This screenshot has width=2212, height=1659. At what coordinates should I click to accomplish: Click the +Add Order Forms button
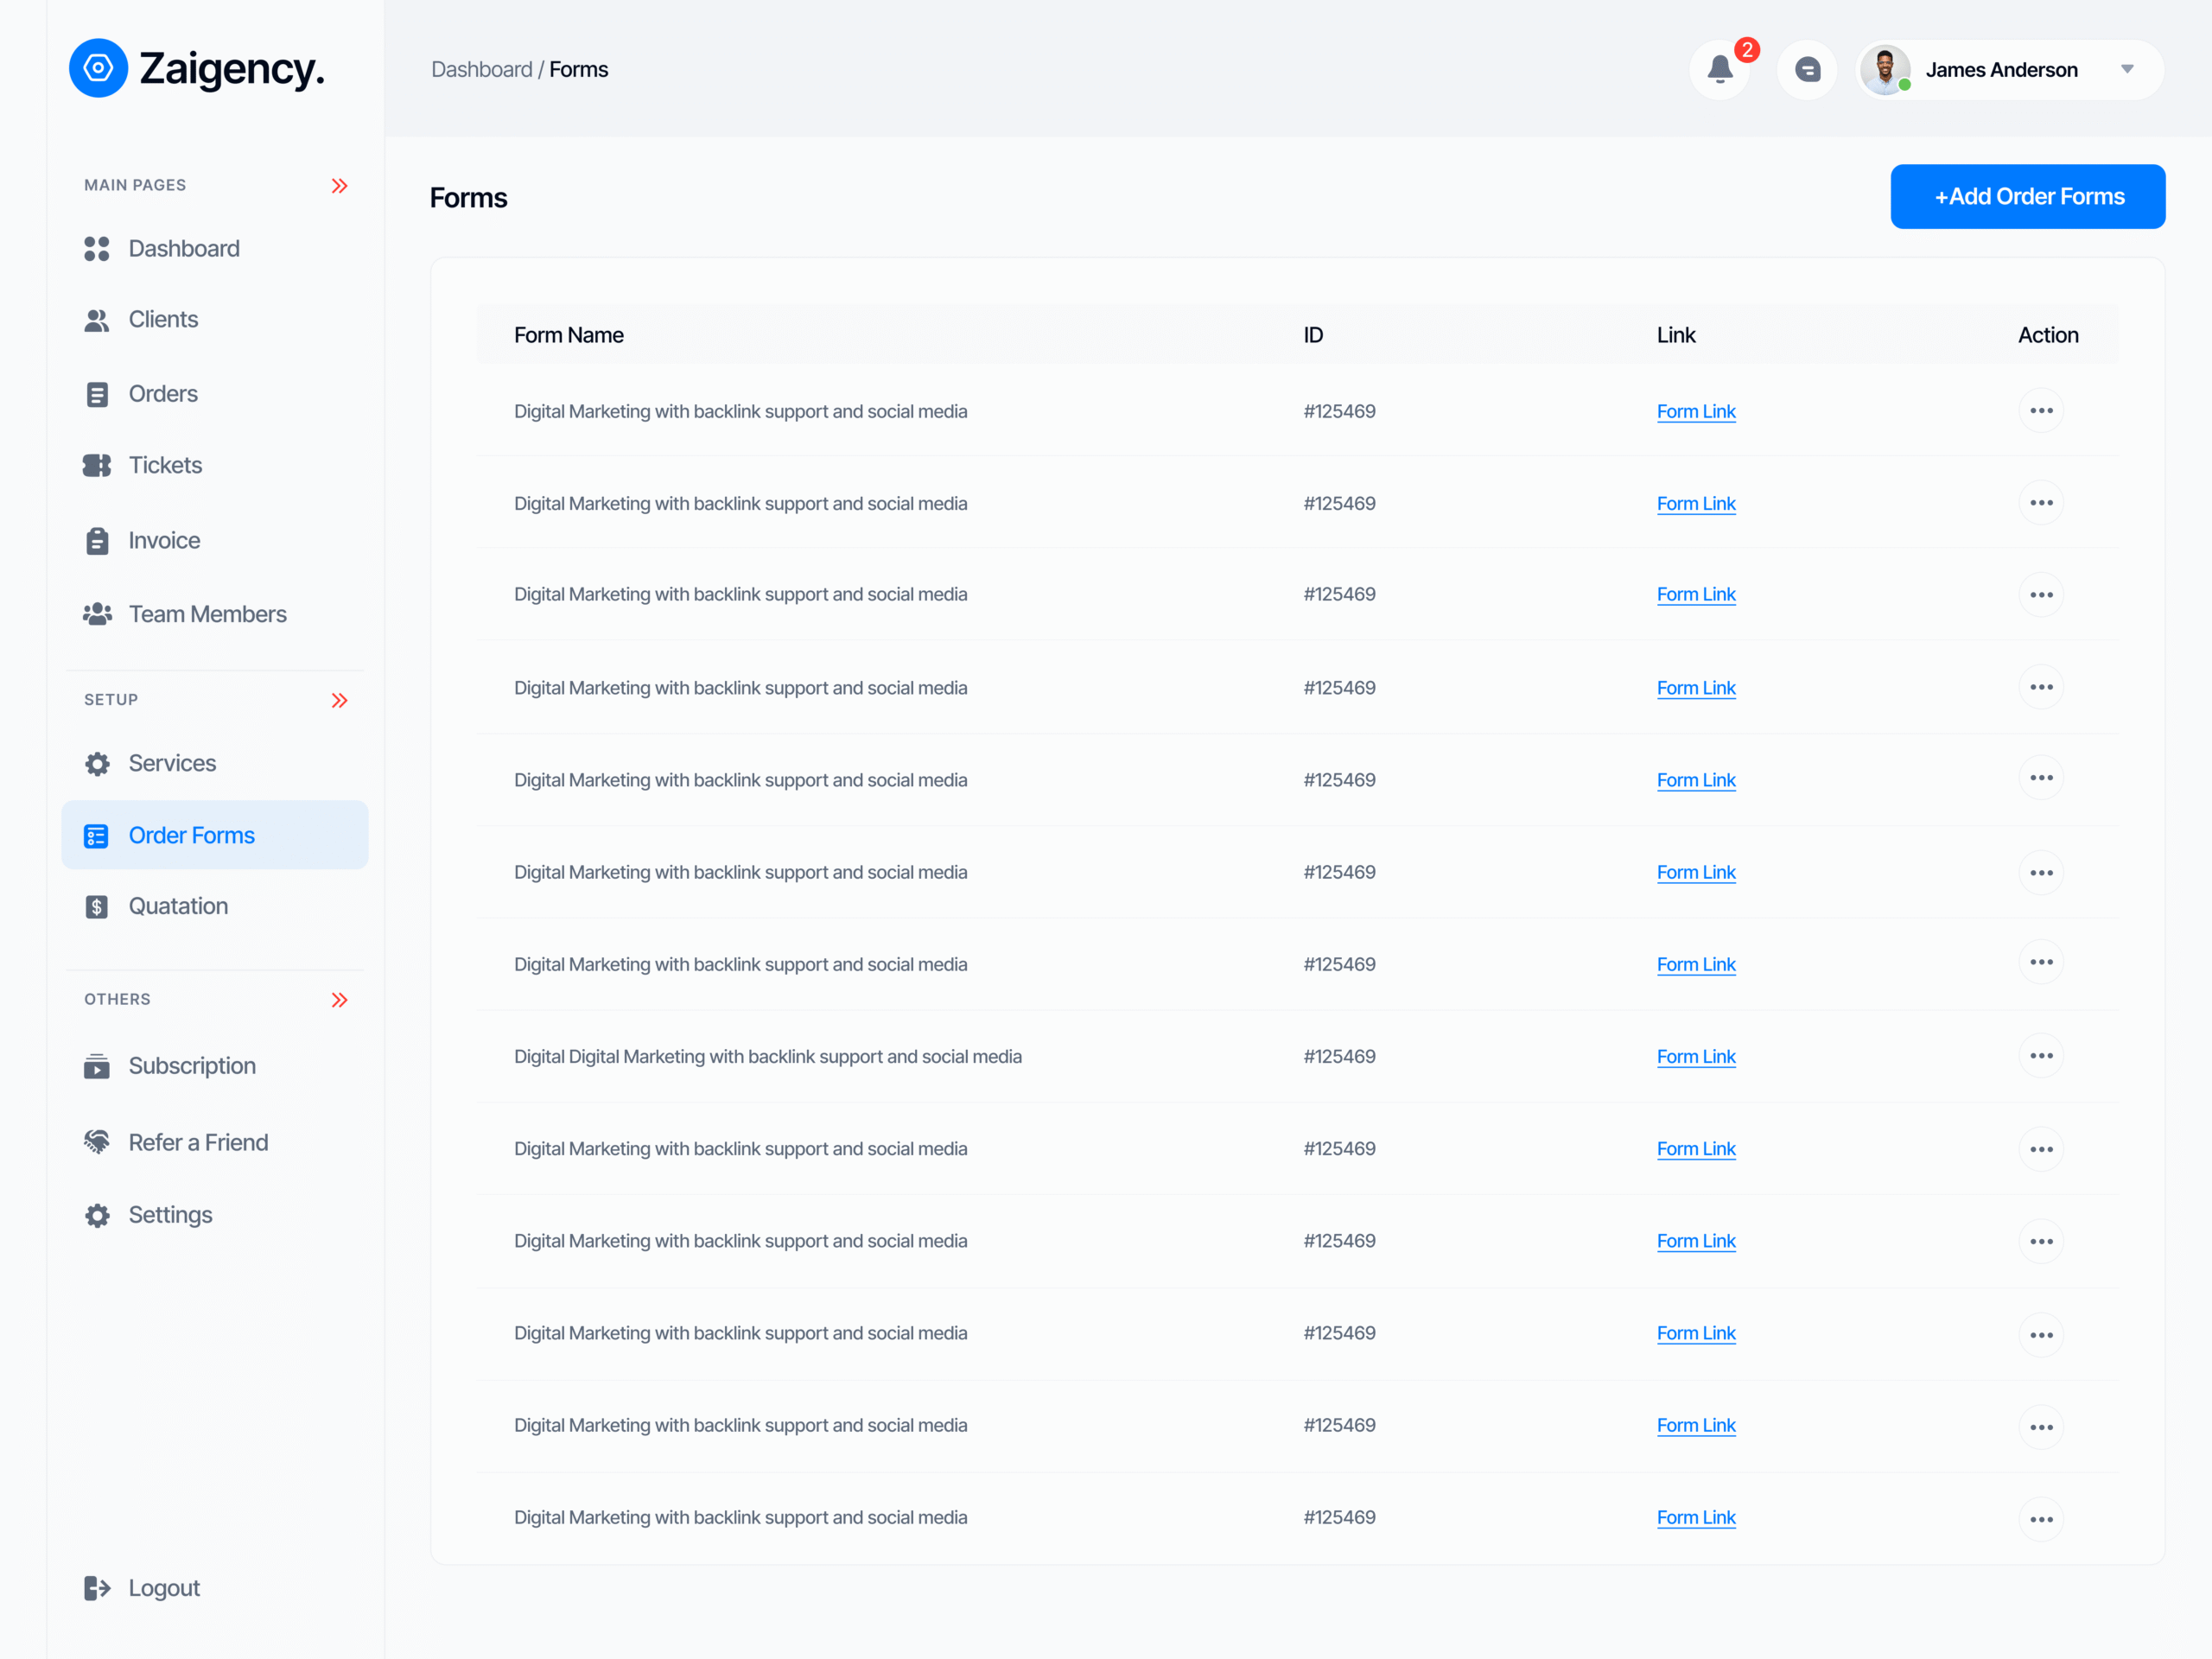click(x=2027, y=197)
